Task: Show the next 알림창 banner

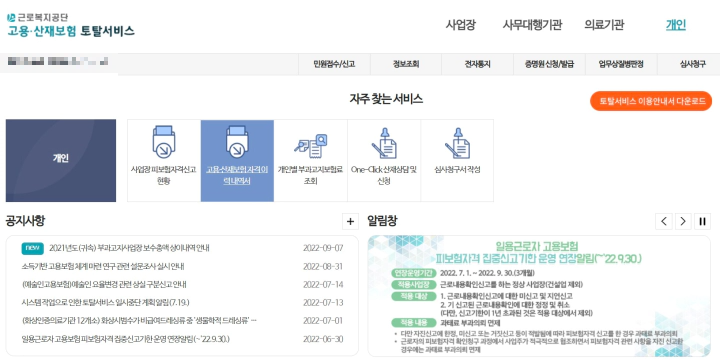Action: pos(683,221)
